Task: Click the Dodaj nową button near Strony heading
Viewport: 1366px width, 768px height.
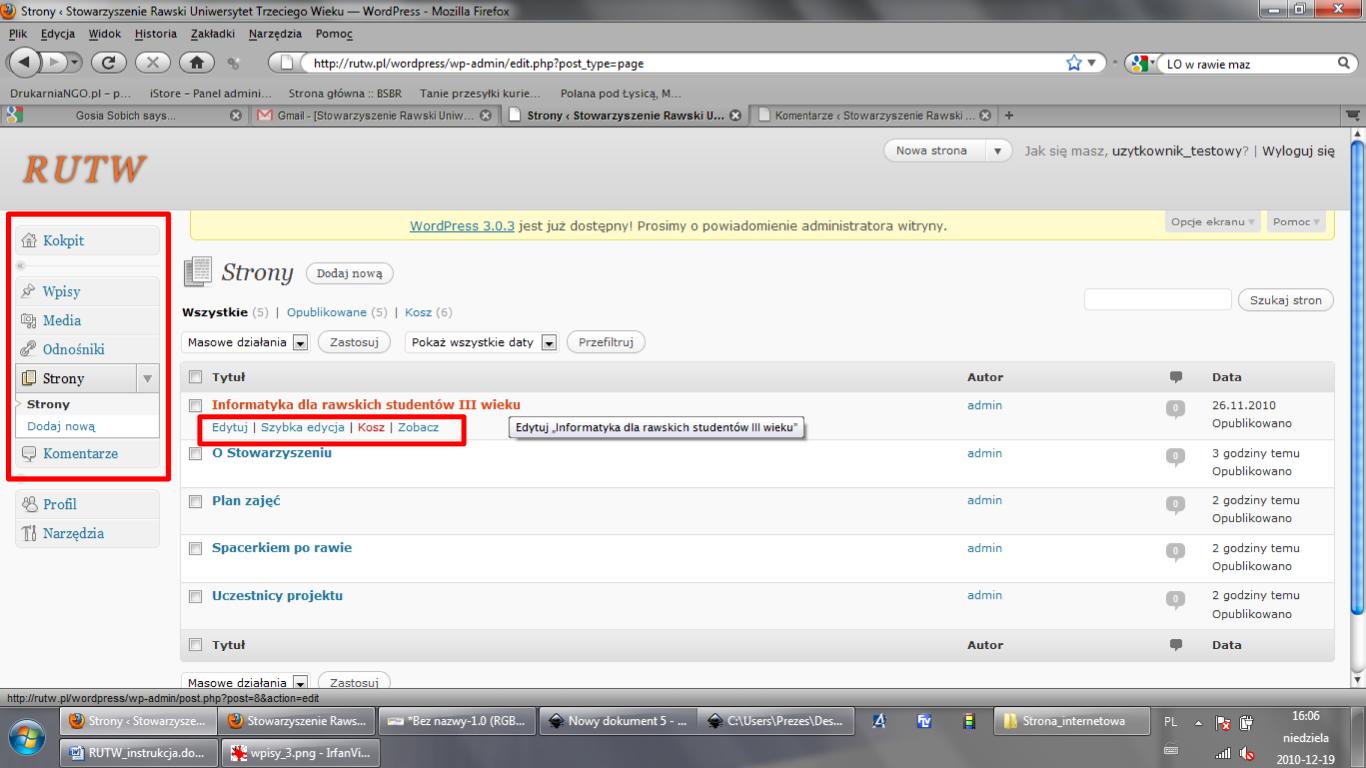Action: point(350,273)
